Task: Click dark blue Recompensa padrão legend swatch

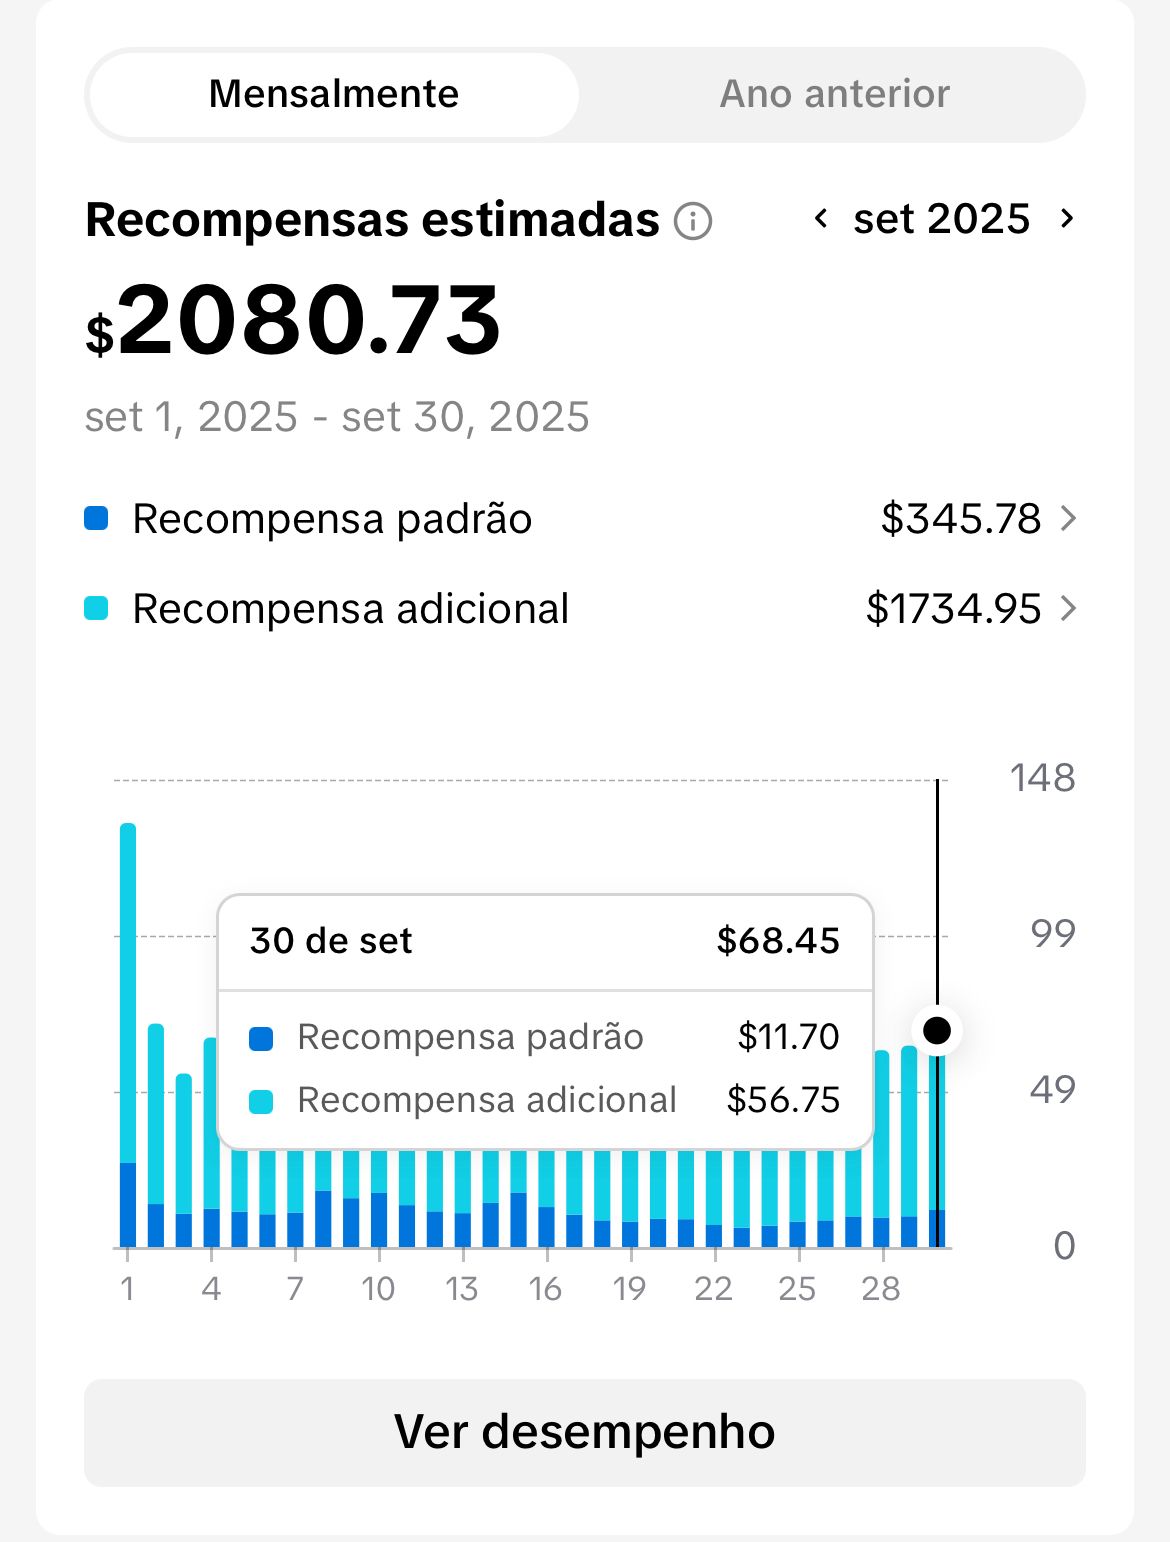Action: 96,519
